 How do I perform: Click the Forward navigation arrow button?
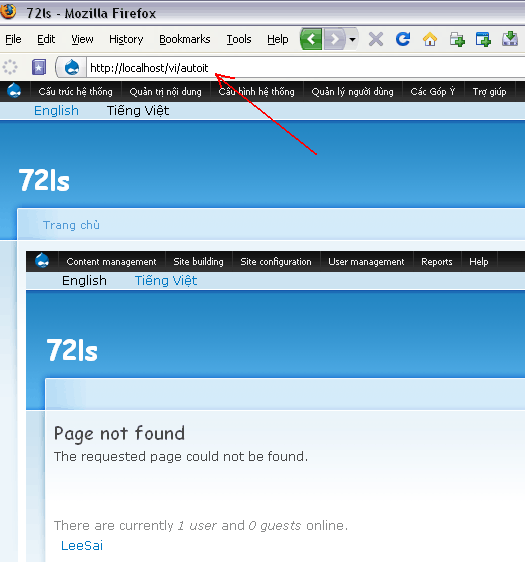[x=335, y=39]
